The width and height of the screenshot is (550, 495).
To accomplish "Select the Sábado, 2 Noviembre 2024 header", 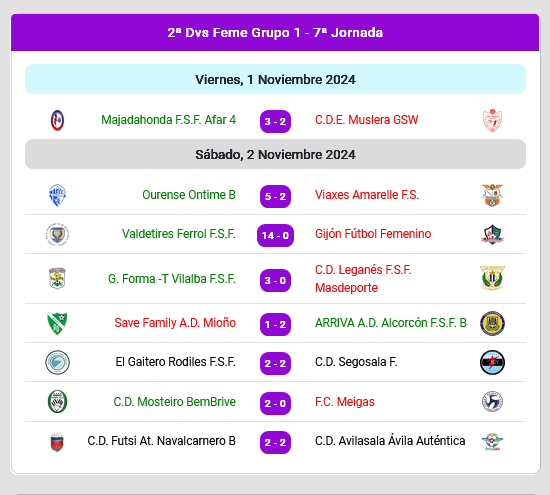I will coord(275,154).
